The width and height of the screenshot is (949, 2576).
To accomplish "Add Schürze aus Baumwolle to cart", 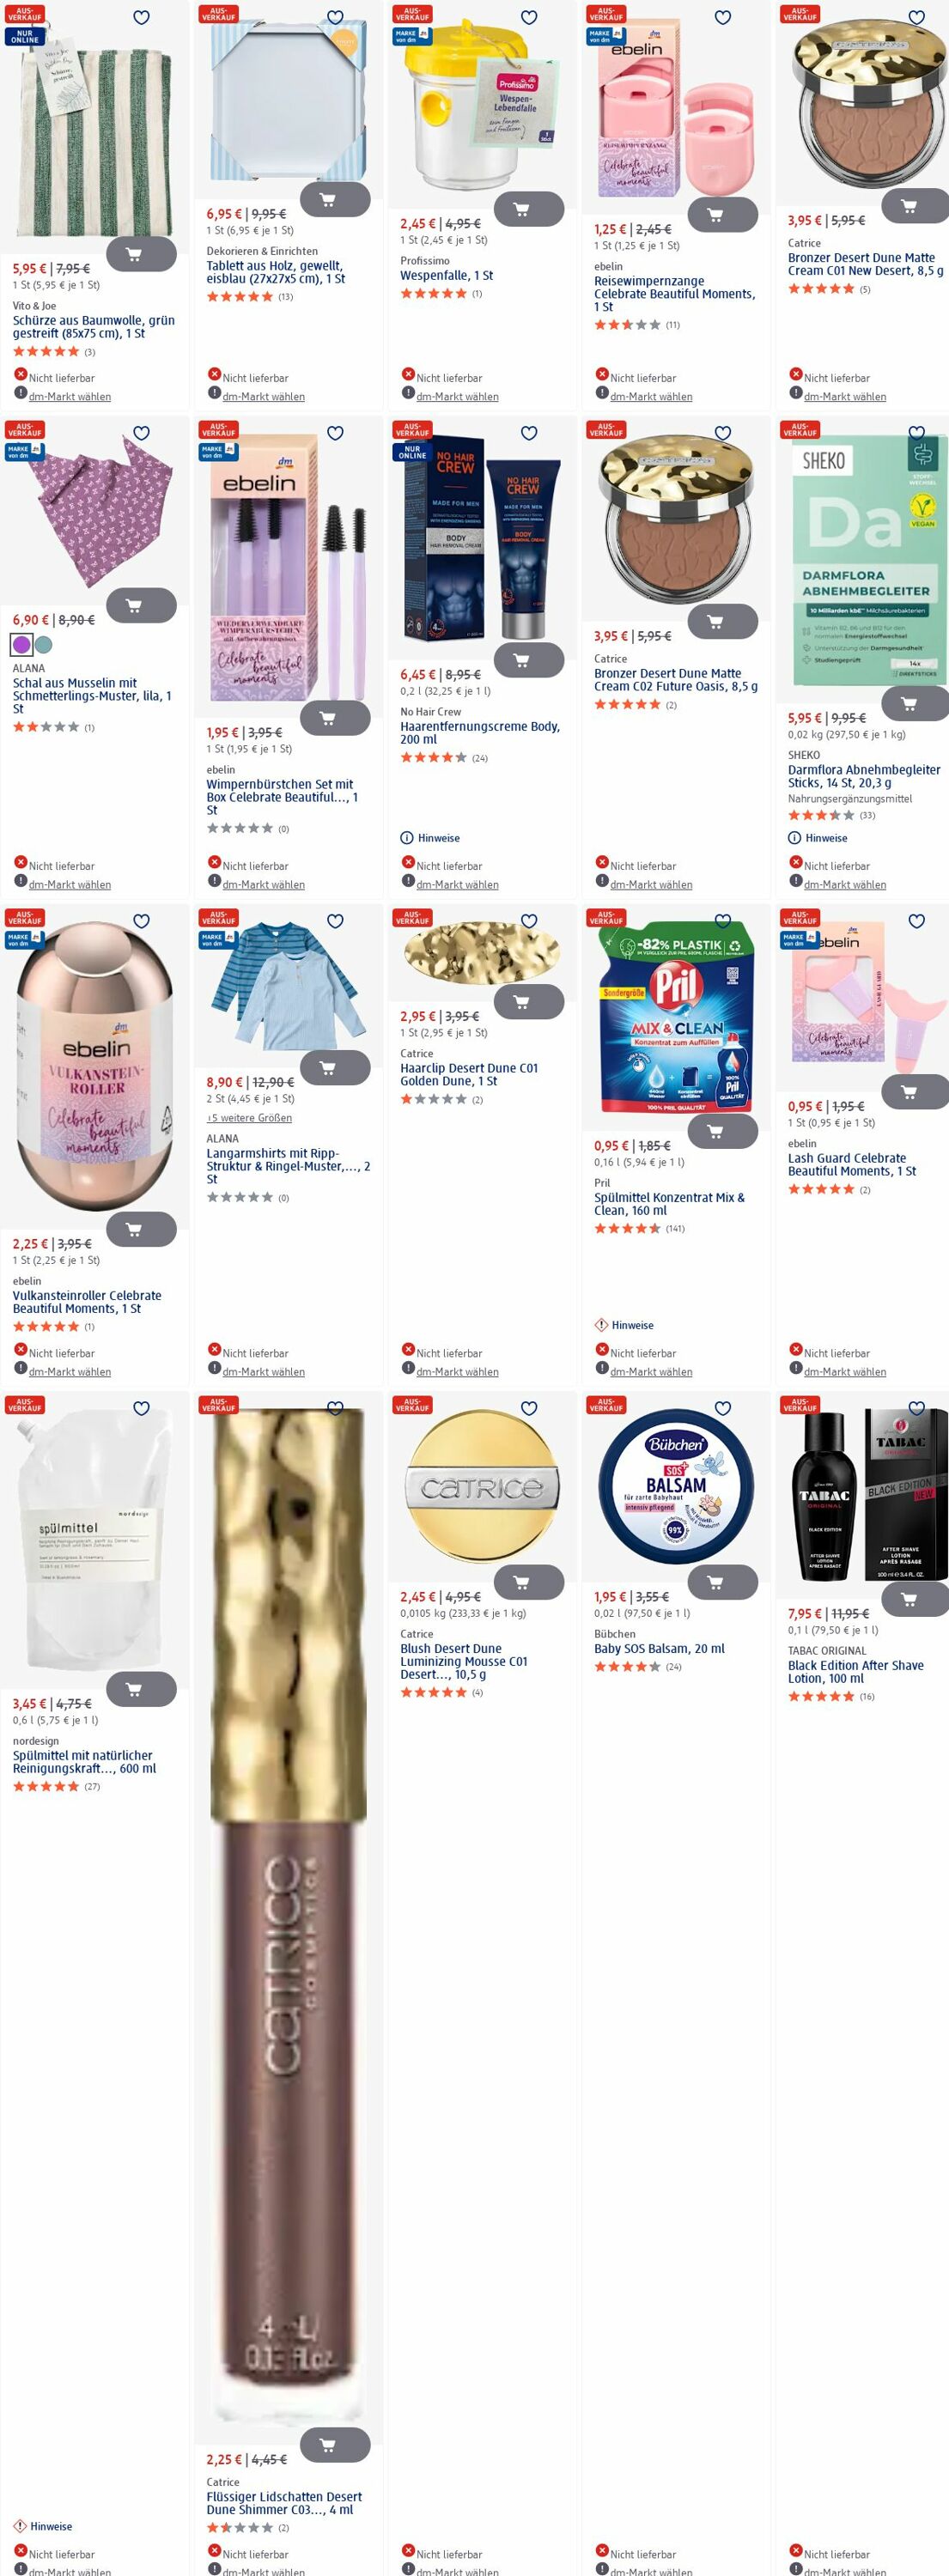I will point(141,254).
